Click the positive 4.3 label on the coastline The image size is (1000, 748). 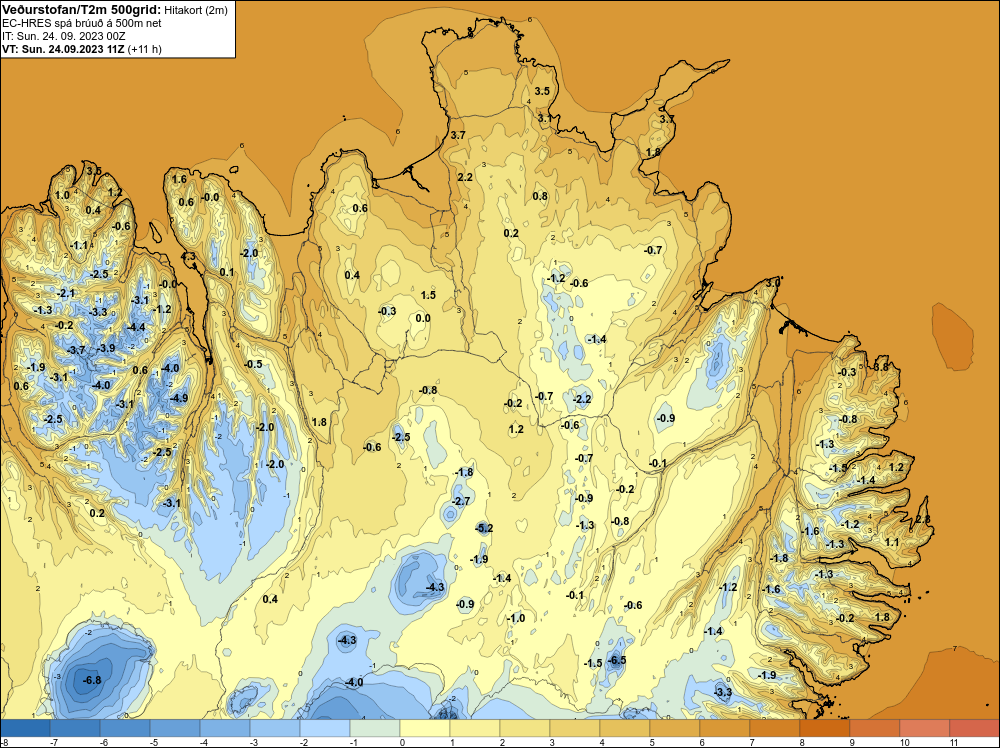(x=189, y=256)
